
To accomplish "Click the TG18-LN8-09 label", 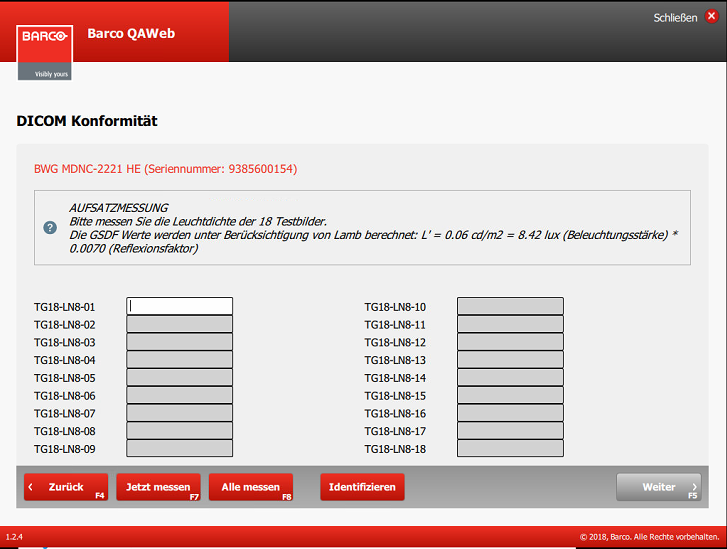I will coord(64,449).
